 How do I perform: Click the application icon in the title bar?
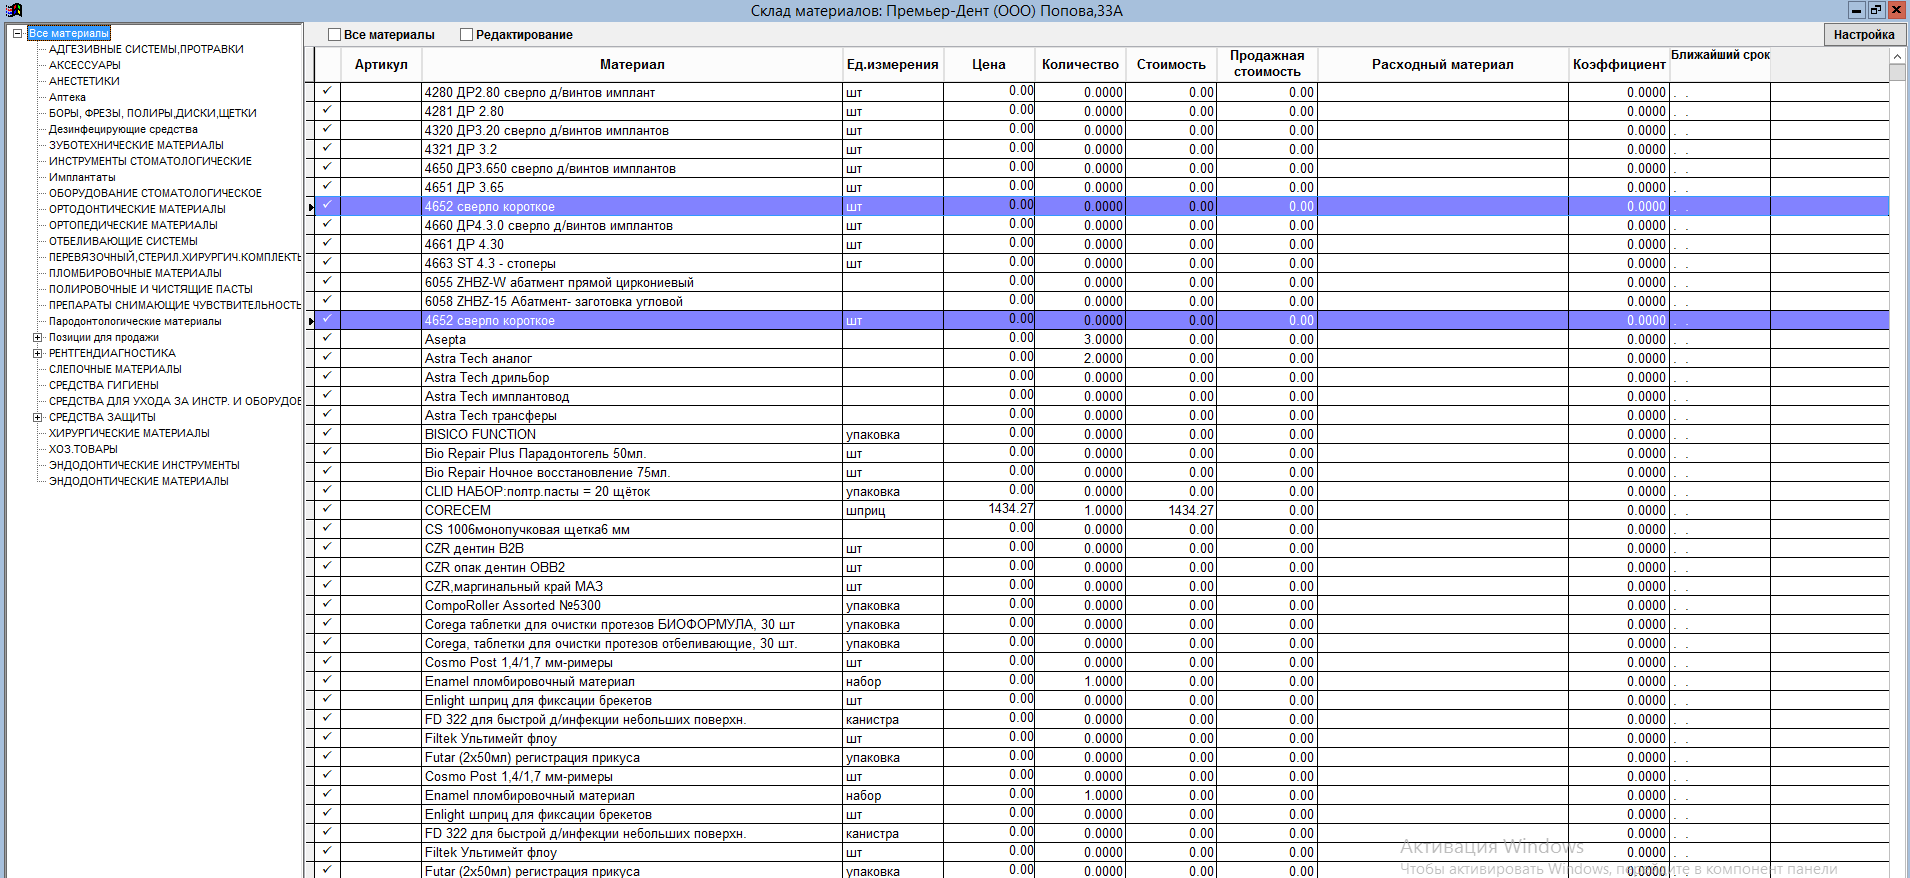click(13, 10)
